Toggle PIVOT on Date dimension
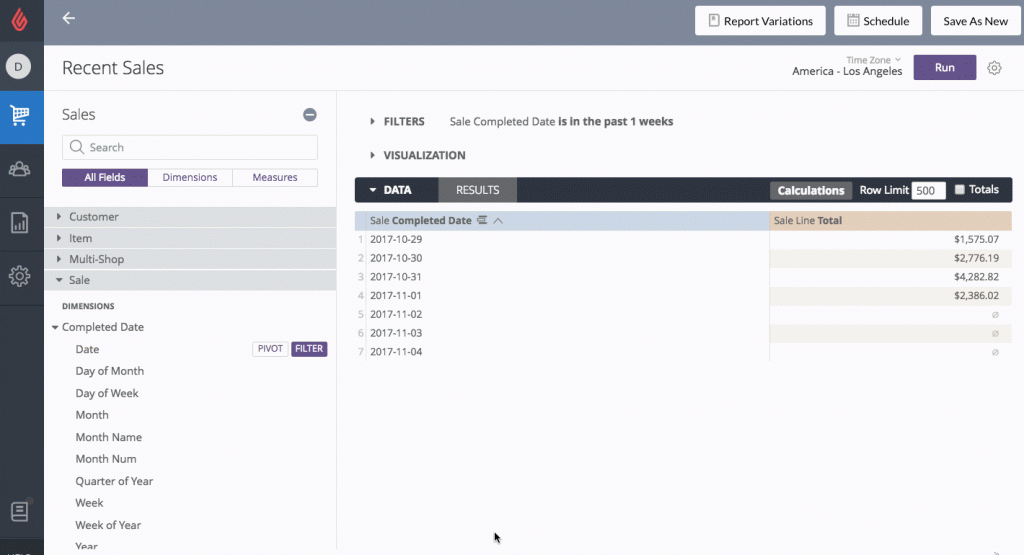 (x=270, y=349)
